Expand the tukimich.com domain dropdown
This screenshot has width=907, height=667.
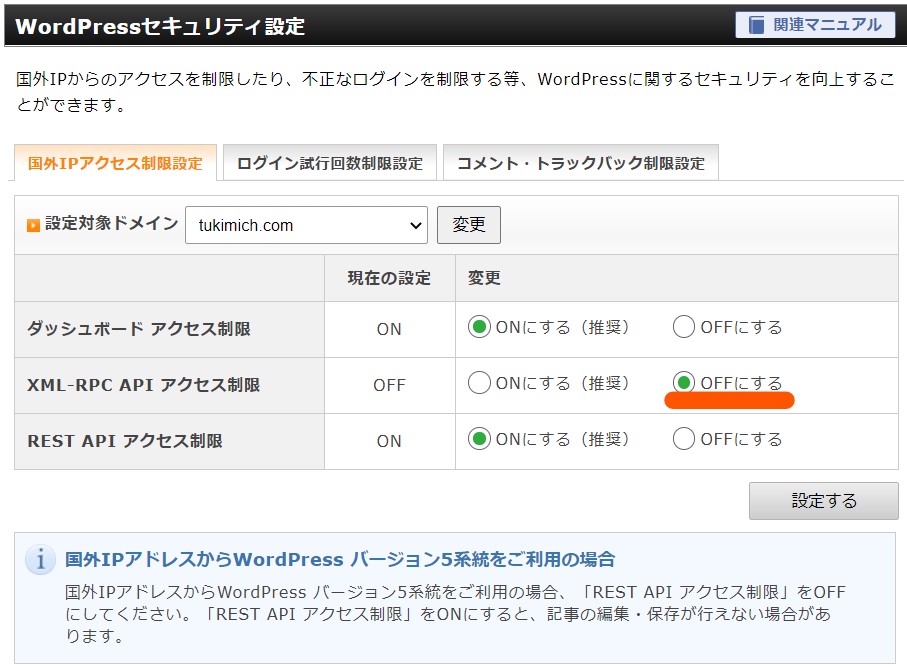(x=307, y=225)
